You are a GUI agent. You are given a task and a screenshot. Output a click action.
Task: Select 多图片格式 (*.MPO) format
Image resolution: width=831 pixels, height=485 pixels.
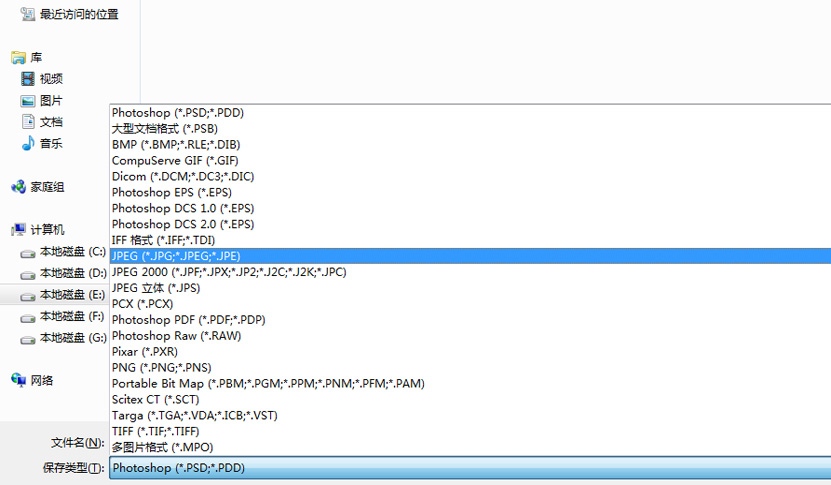(x=471, y=447)
